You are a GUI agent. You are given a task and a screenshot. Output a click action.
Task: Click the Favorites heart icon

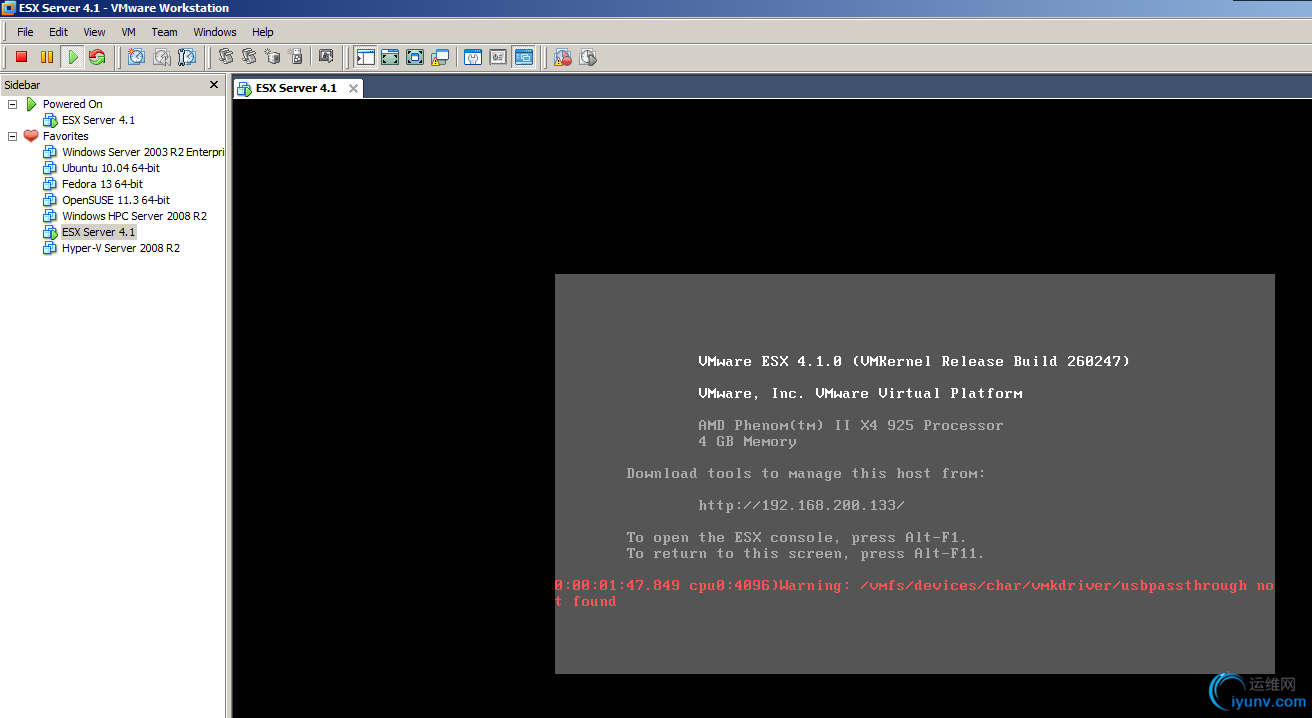(31, 136)
